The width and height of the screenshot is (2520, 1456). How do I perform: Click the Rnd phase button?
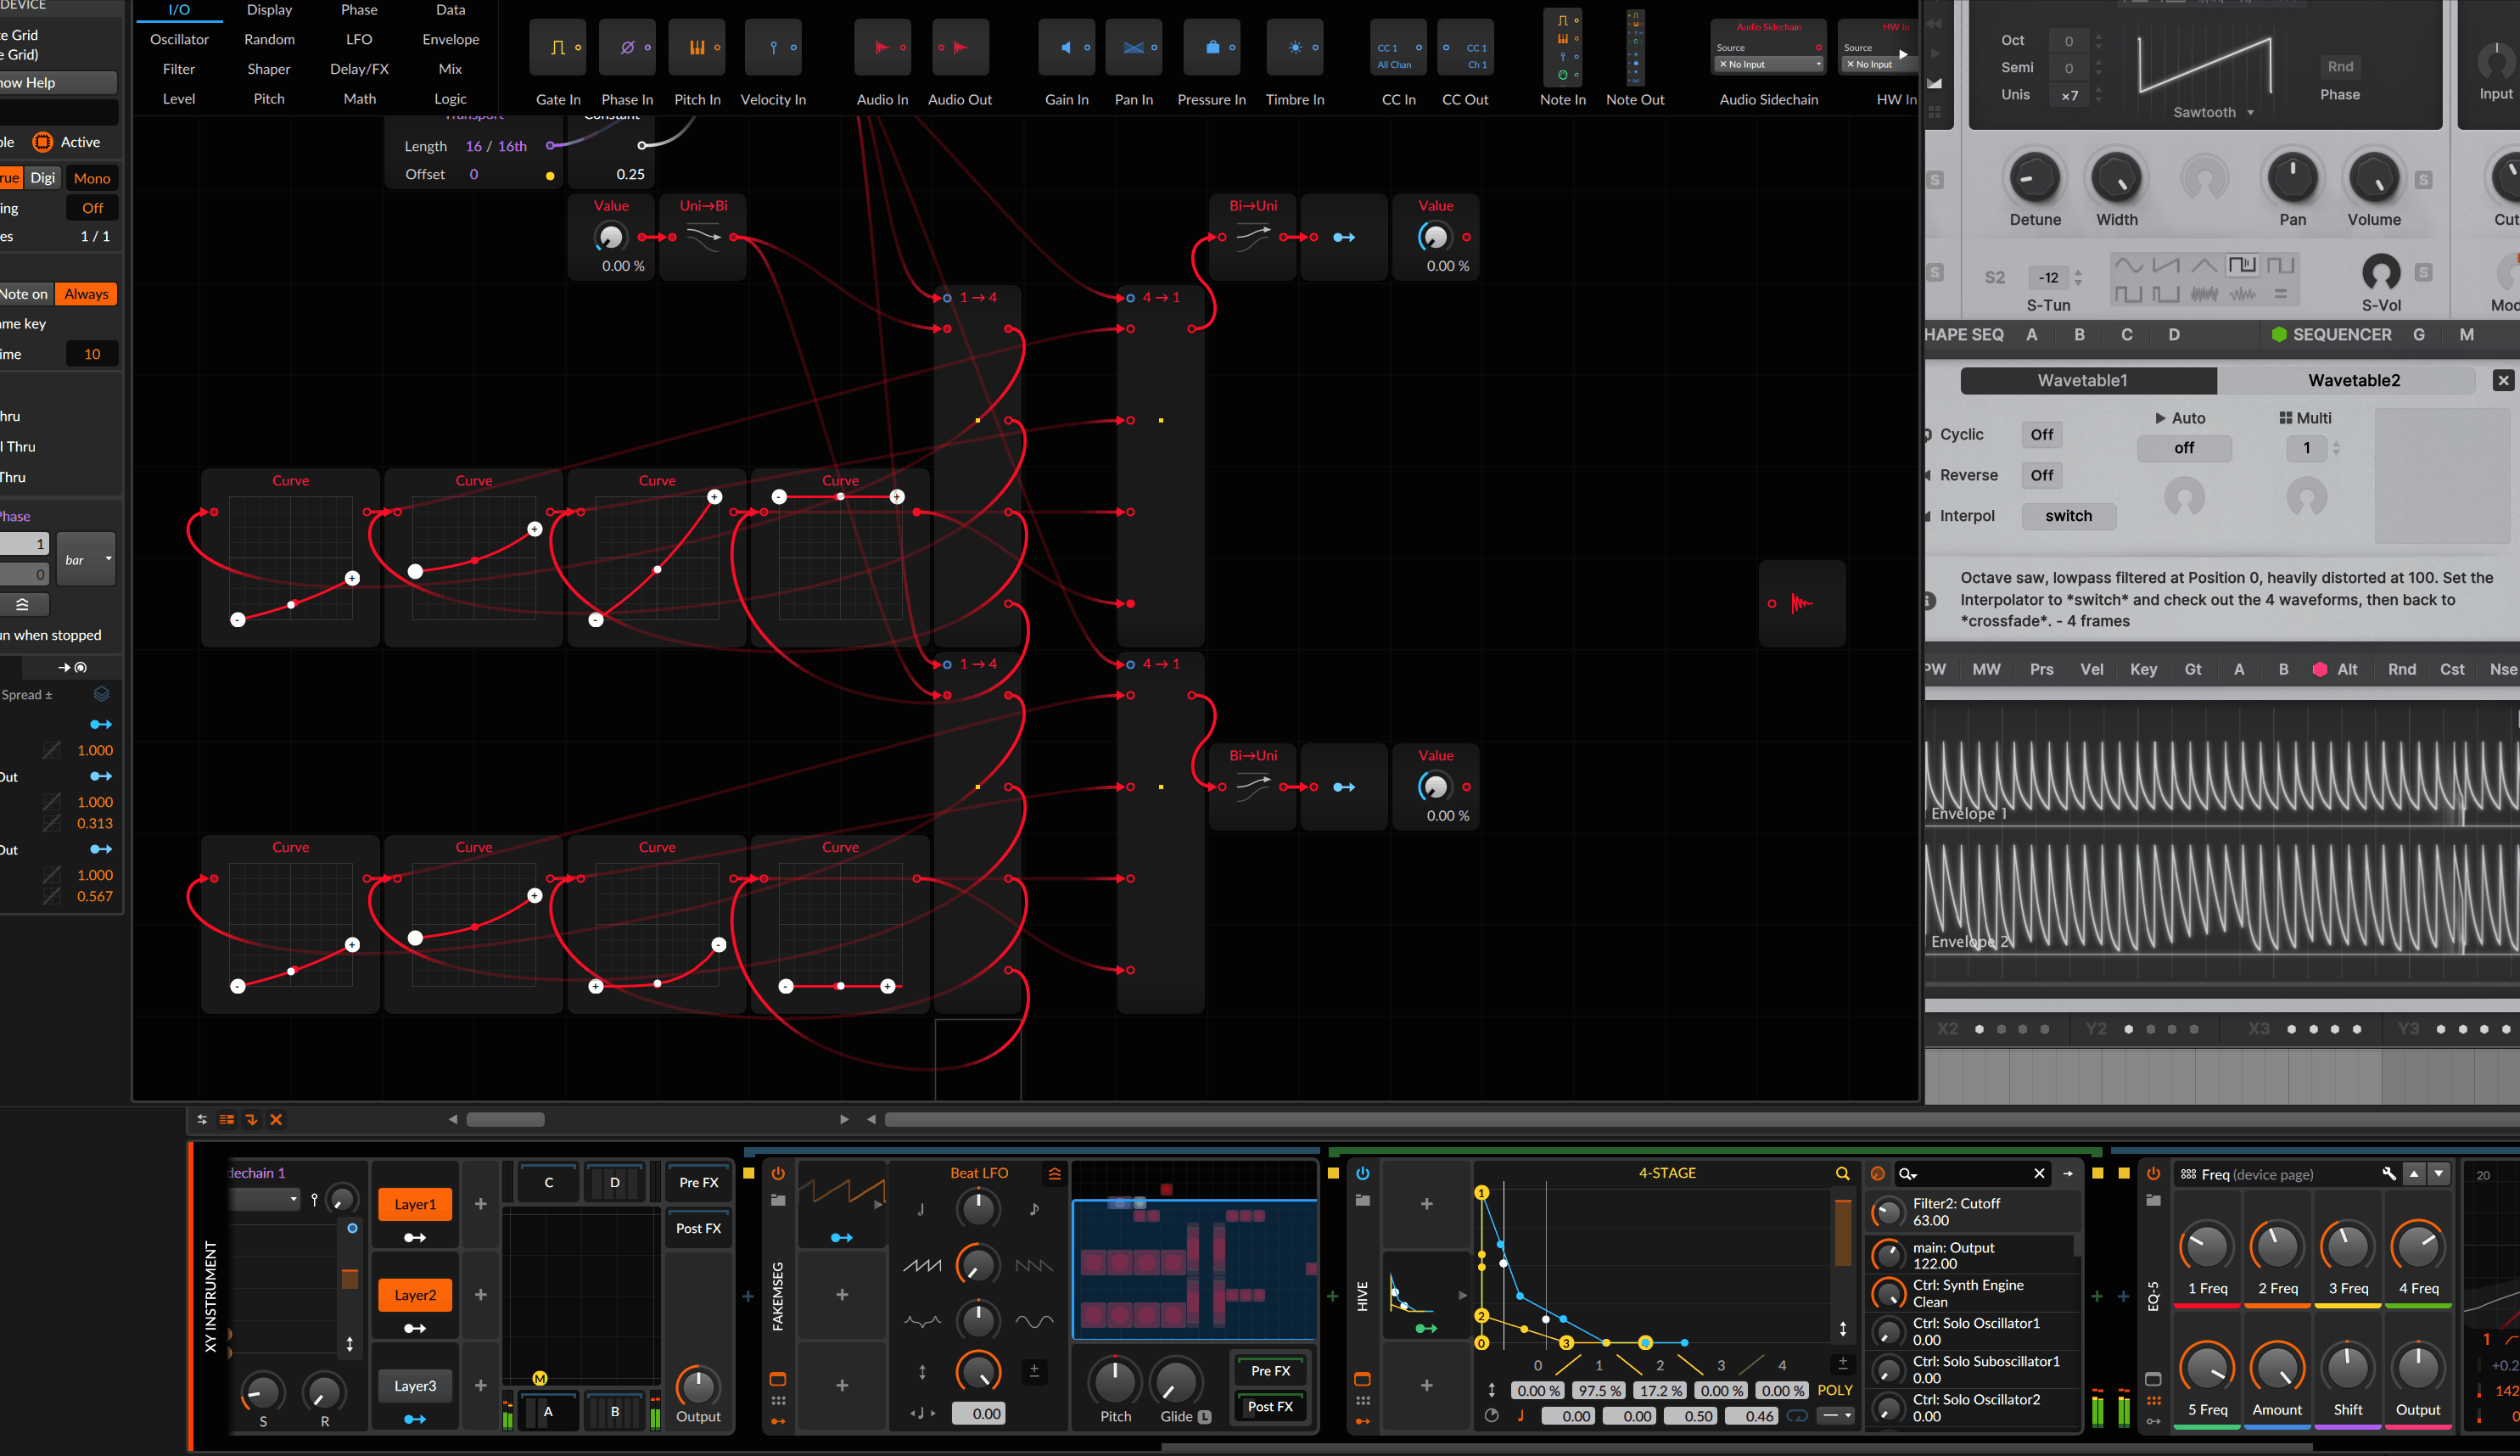tap(2340, 66)
